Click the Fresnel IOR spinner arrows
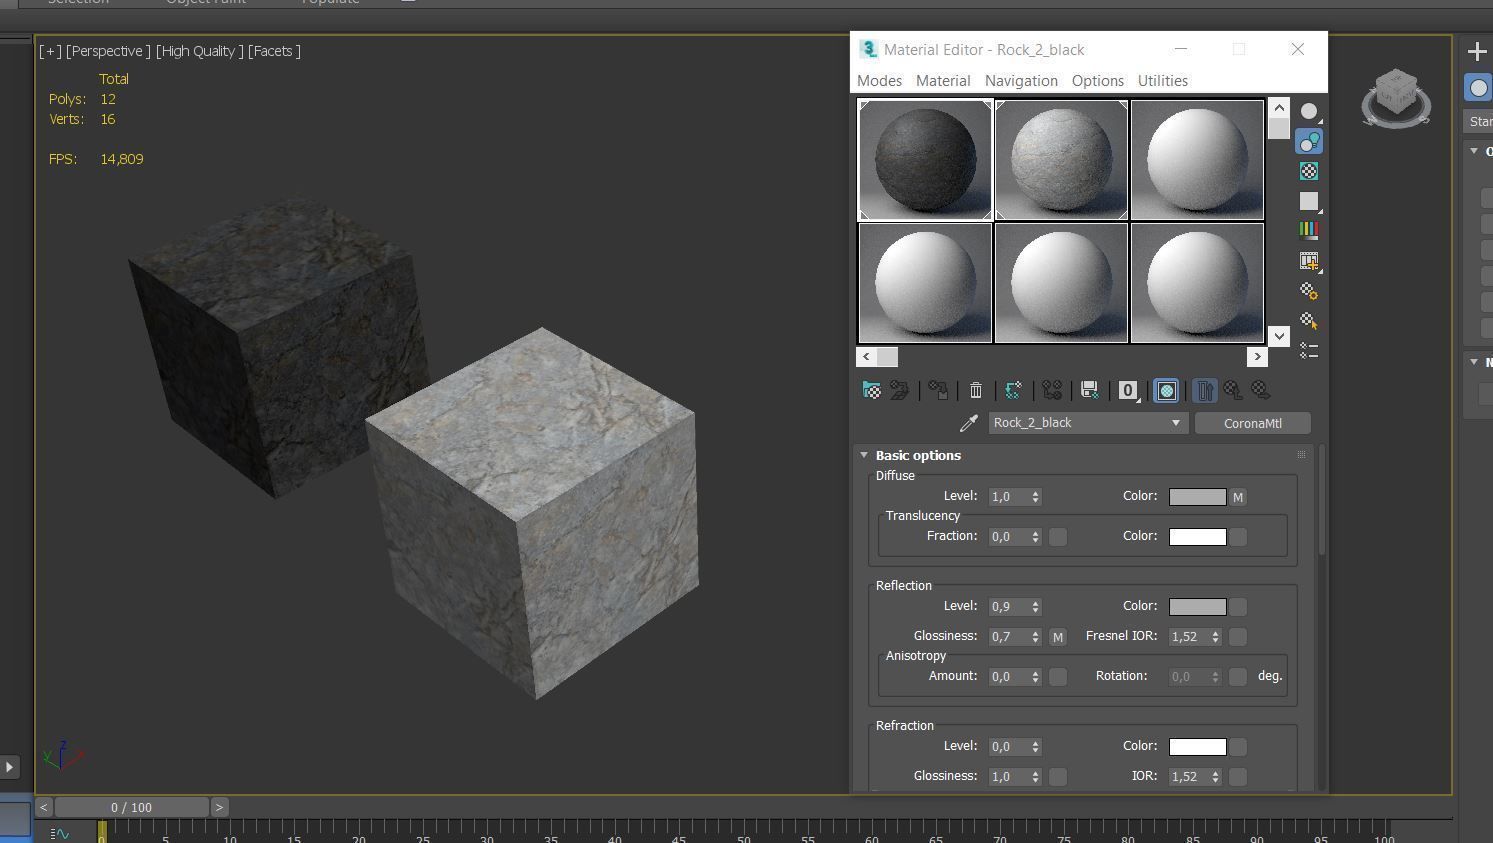The width and height of the screenshot is (1493, 843). [1215, 637]
